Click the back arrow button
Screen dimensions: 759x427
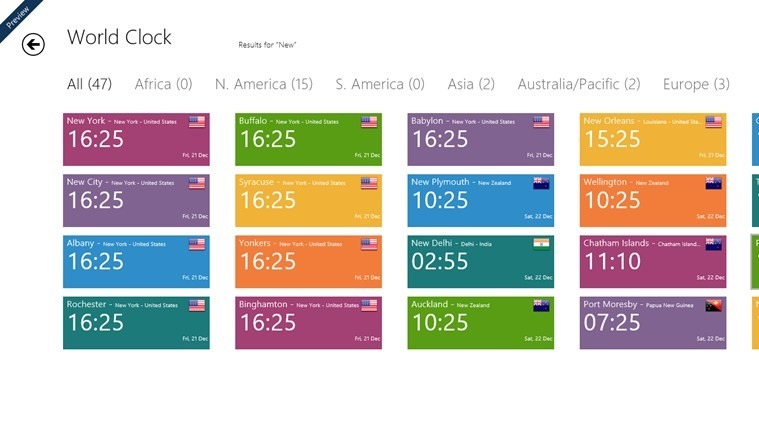pyautogui.click(x=34, y=44)
